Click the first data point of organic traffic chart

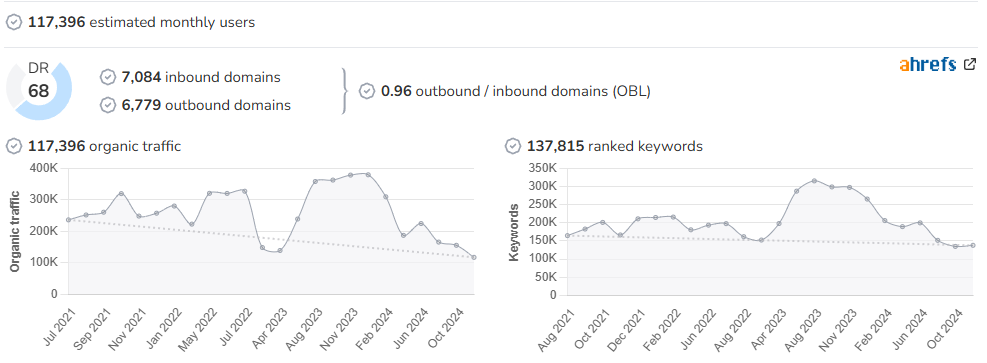(x=68, y=220)
